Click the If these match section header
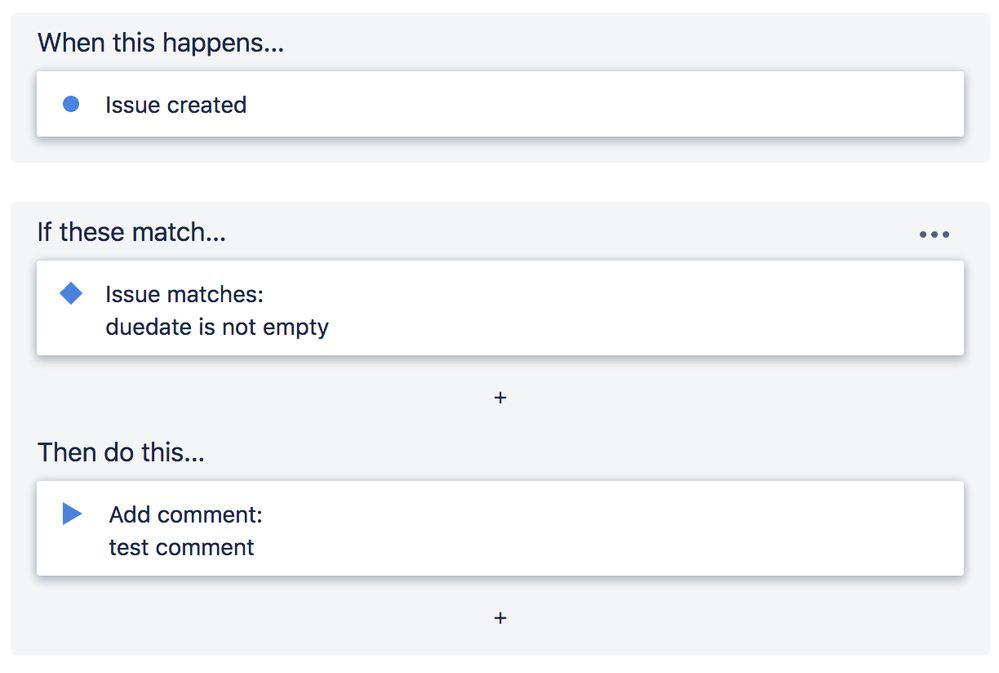The height and width of the screenshot is (673, 999). tap(131, 232)
